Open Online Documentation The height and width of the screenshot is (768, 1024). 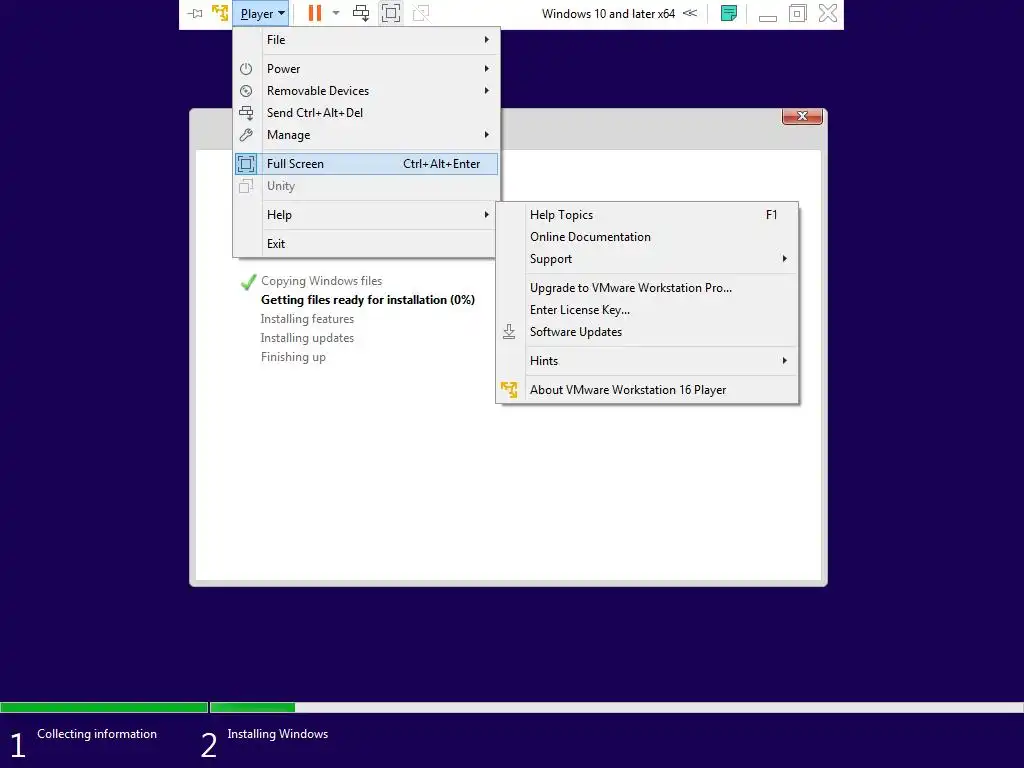[647, 237]
